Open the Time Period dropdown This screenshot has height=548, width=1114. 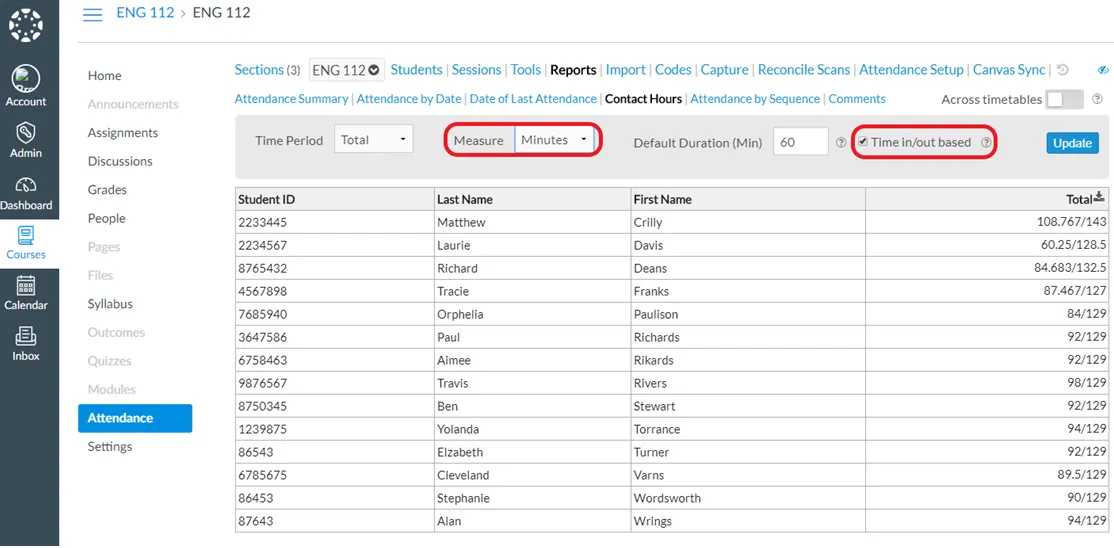click(374, 140)
